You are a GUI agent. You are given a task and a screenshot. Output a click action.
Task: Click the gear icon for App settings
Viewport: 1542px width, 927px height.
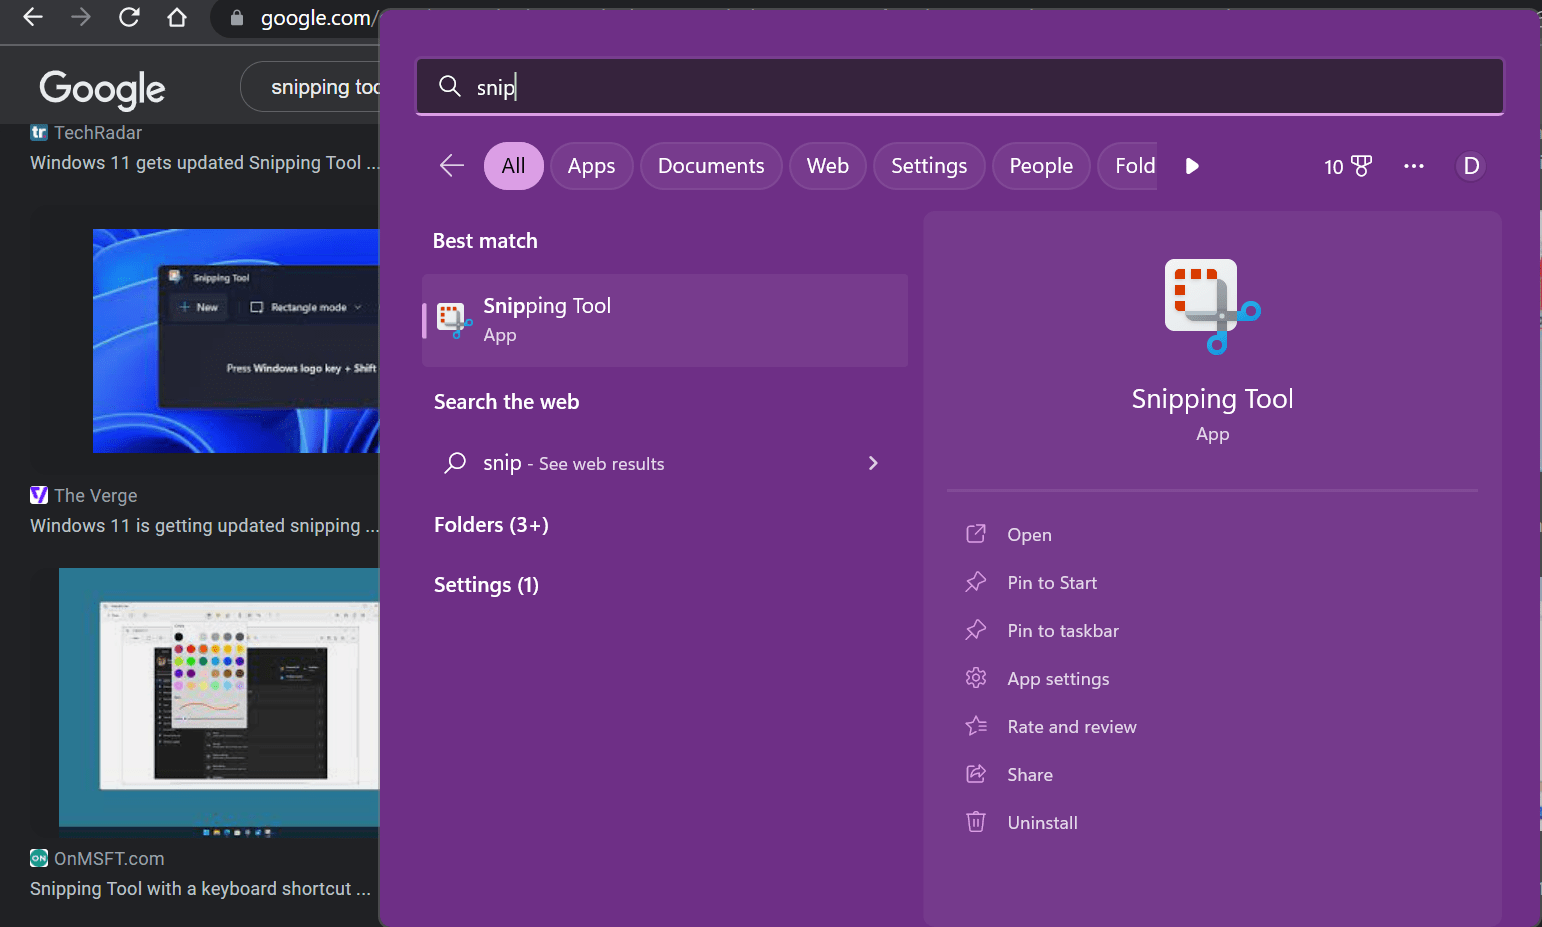[x=976, y=678]
